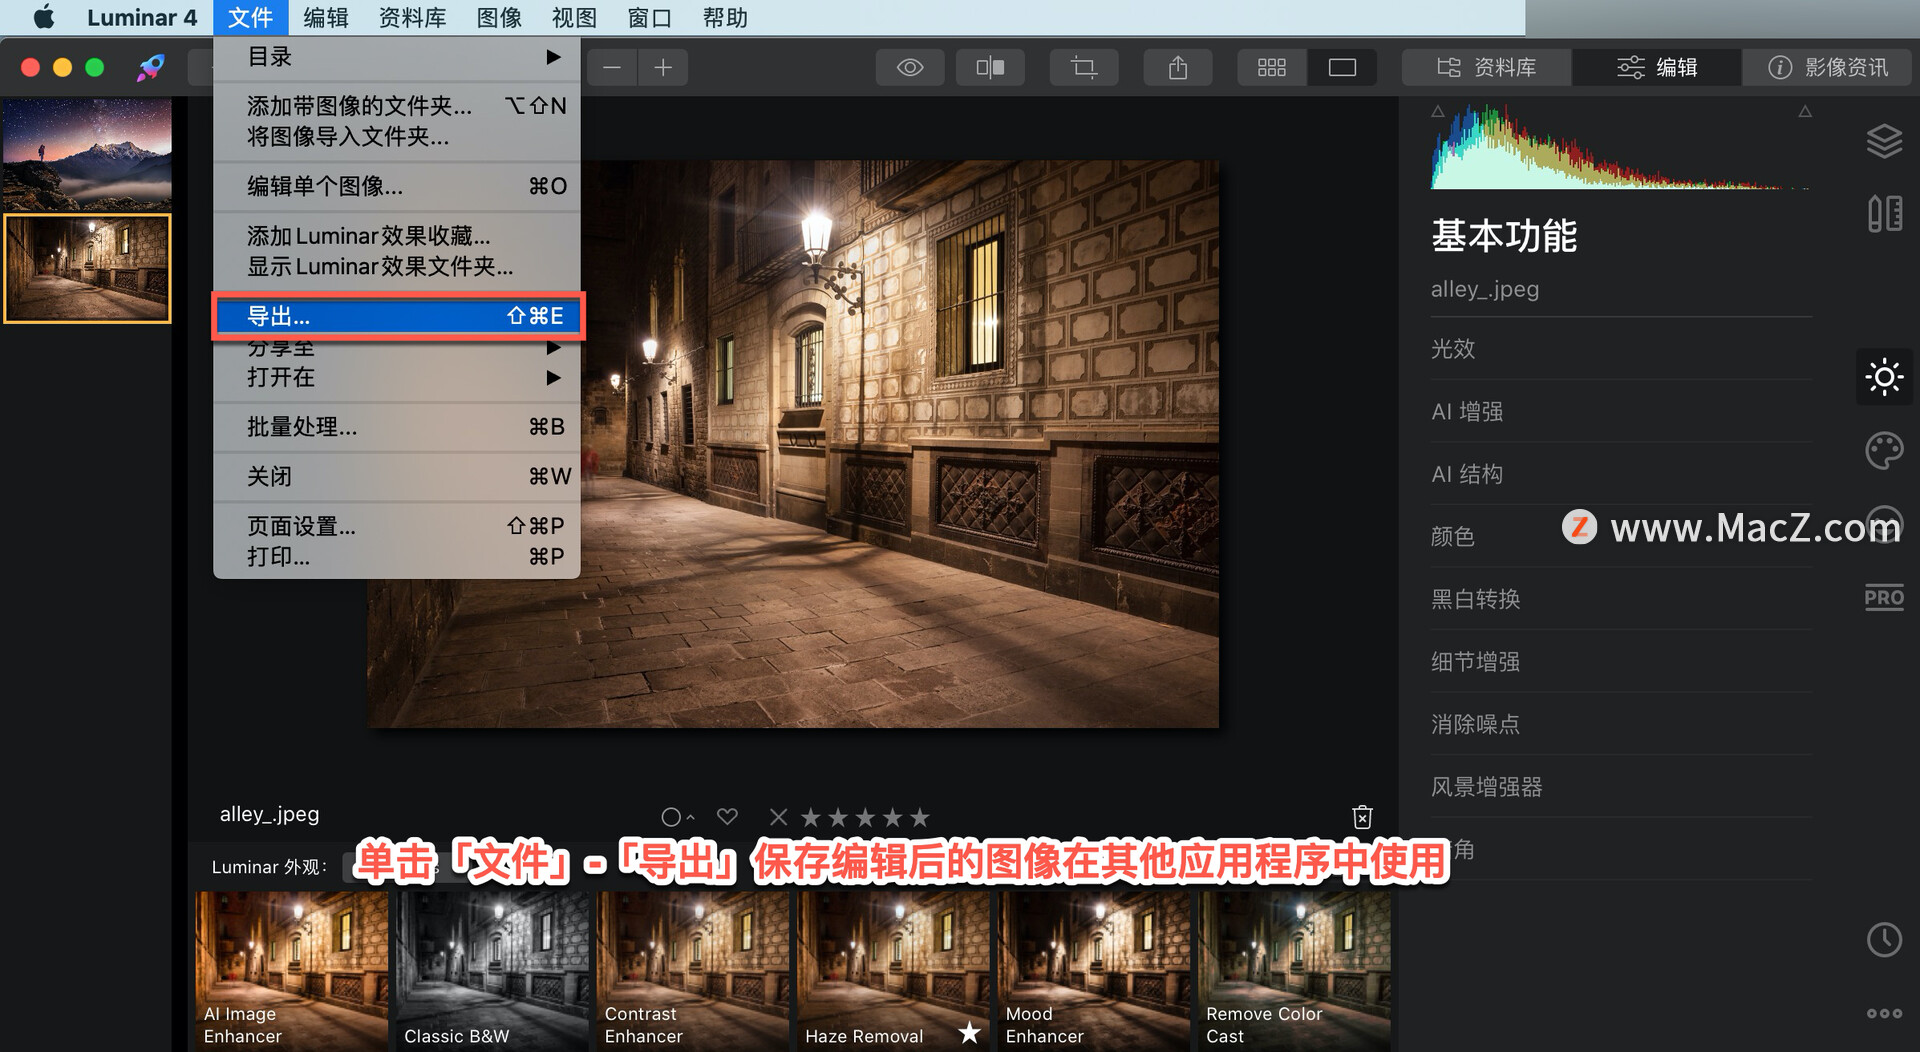The width and height of the screenshot is (1920, 1052).
Task: Open the 视图 menu
Action: pos(574,17)
